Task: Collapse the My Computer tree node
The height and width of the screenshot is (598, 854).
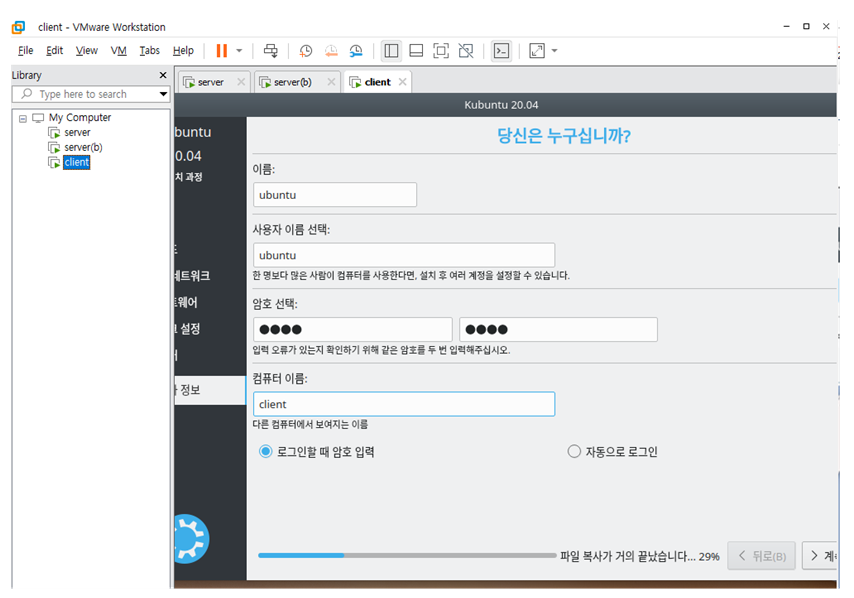Action: [x=23, y=118]
